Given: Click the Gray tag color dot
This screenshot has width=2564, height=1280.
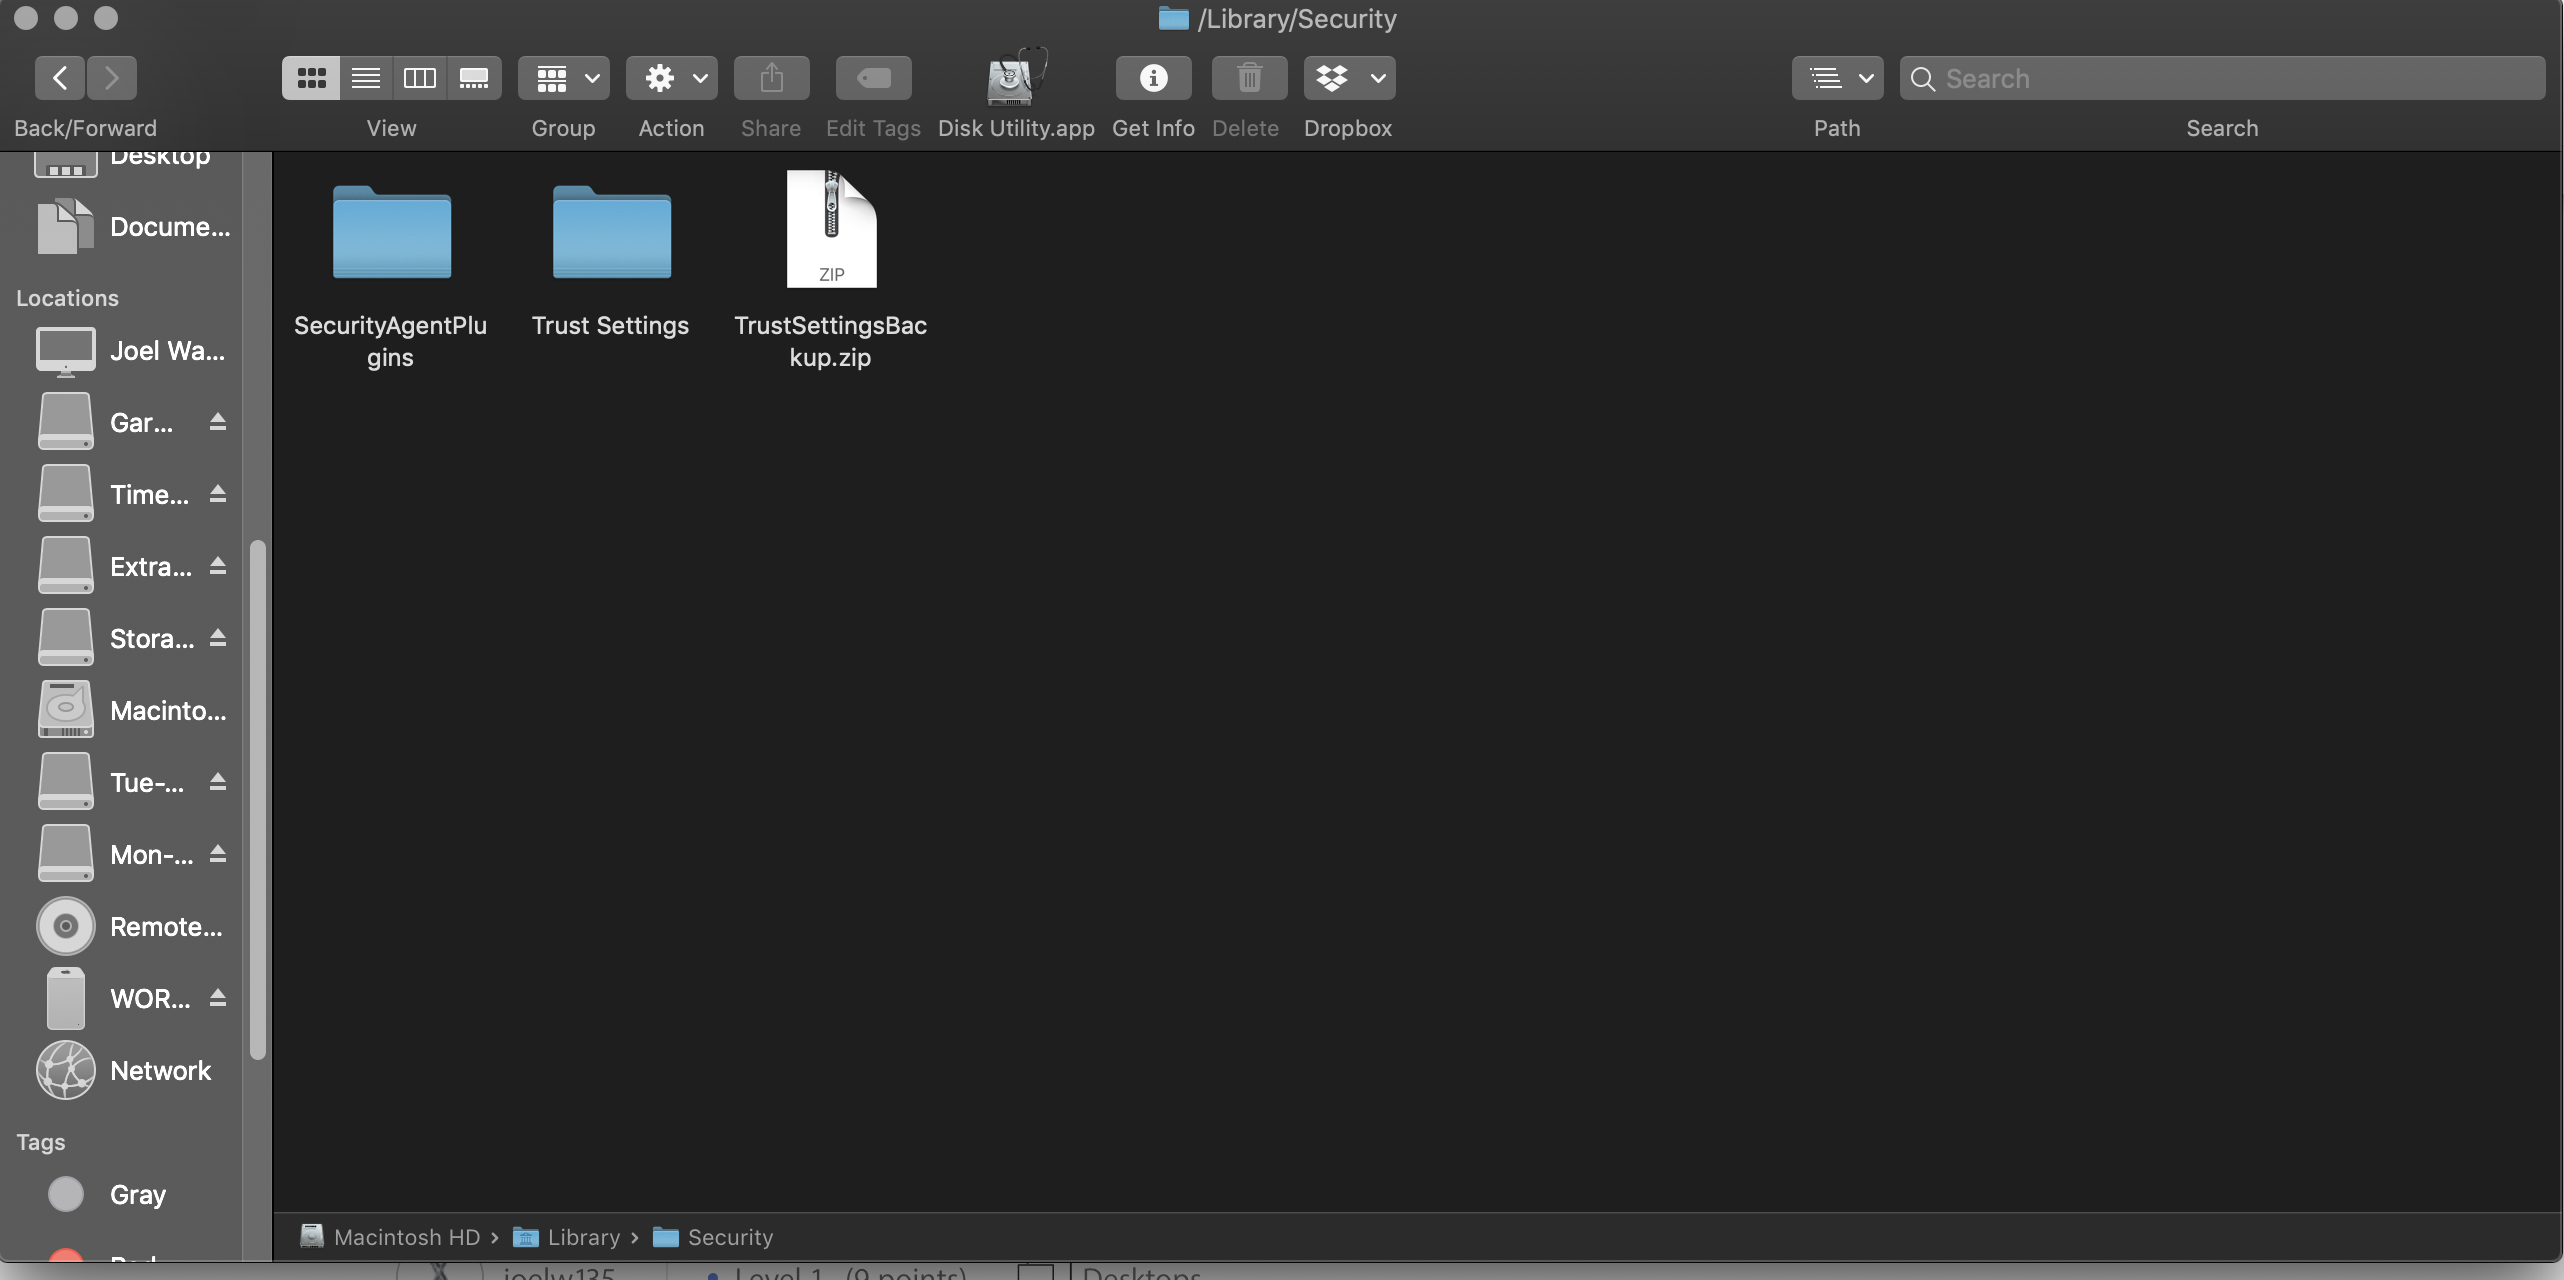Looking at the screenshot, I should (66, 1194).
